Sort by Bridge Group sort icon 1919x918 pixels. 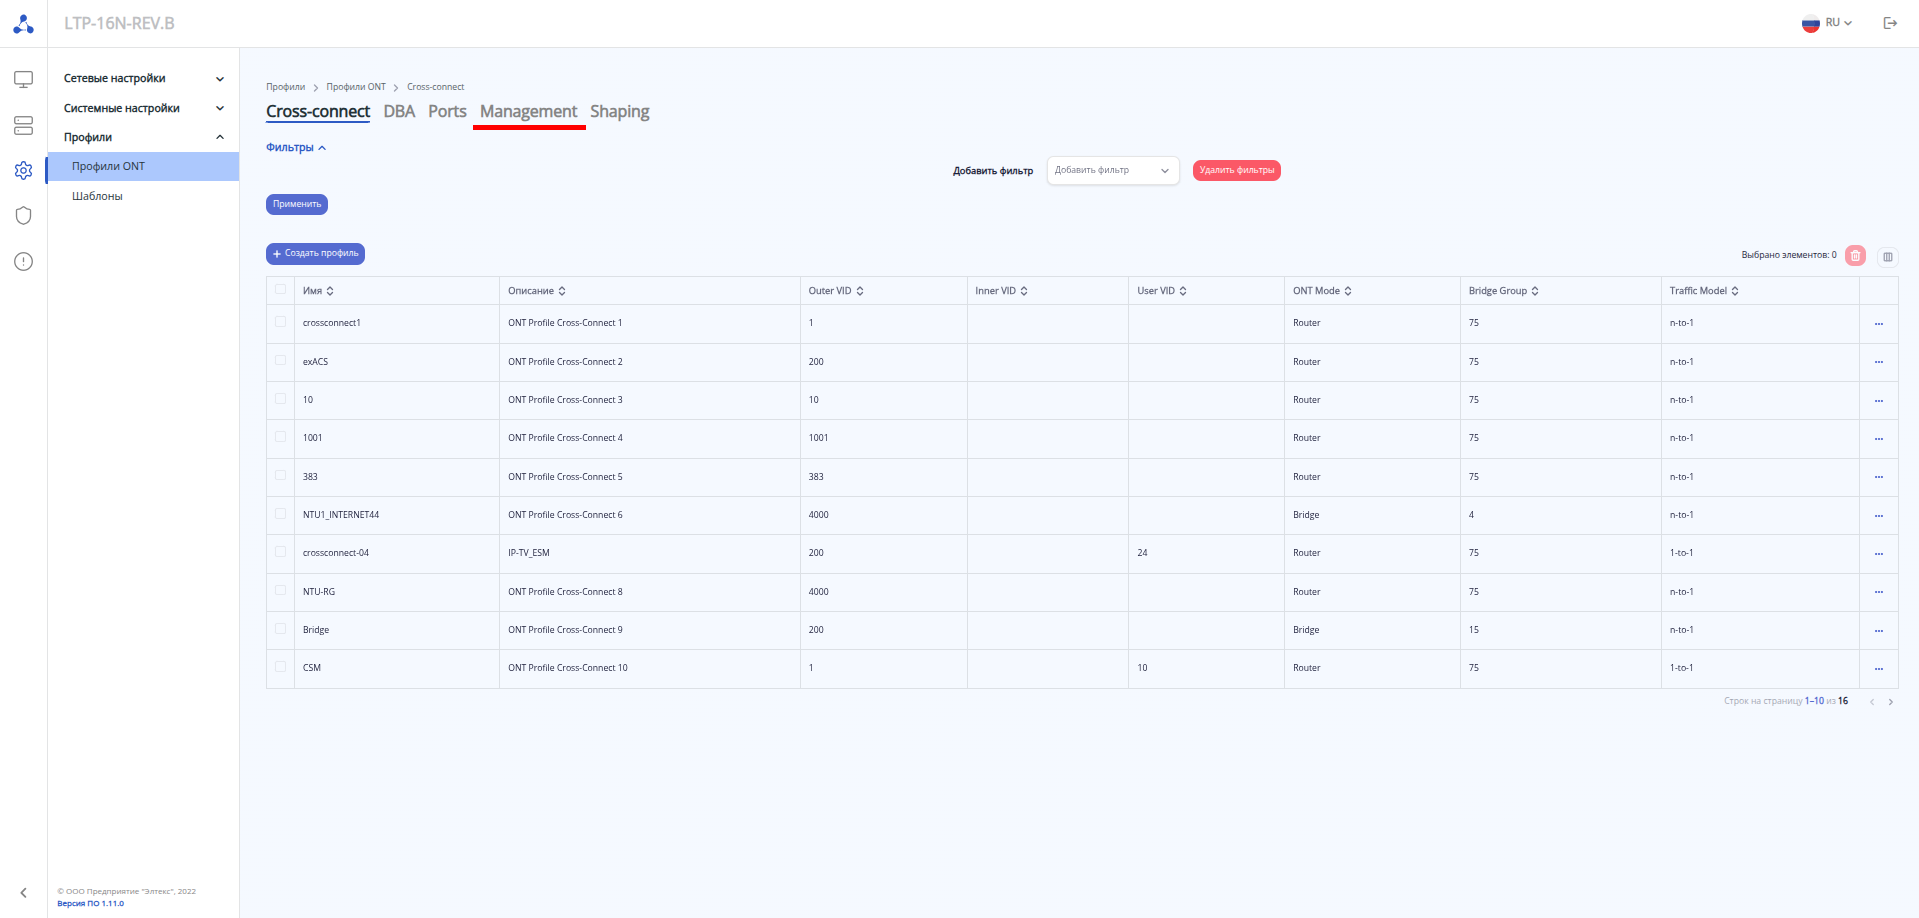pos(1535,291)
